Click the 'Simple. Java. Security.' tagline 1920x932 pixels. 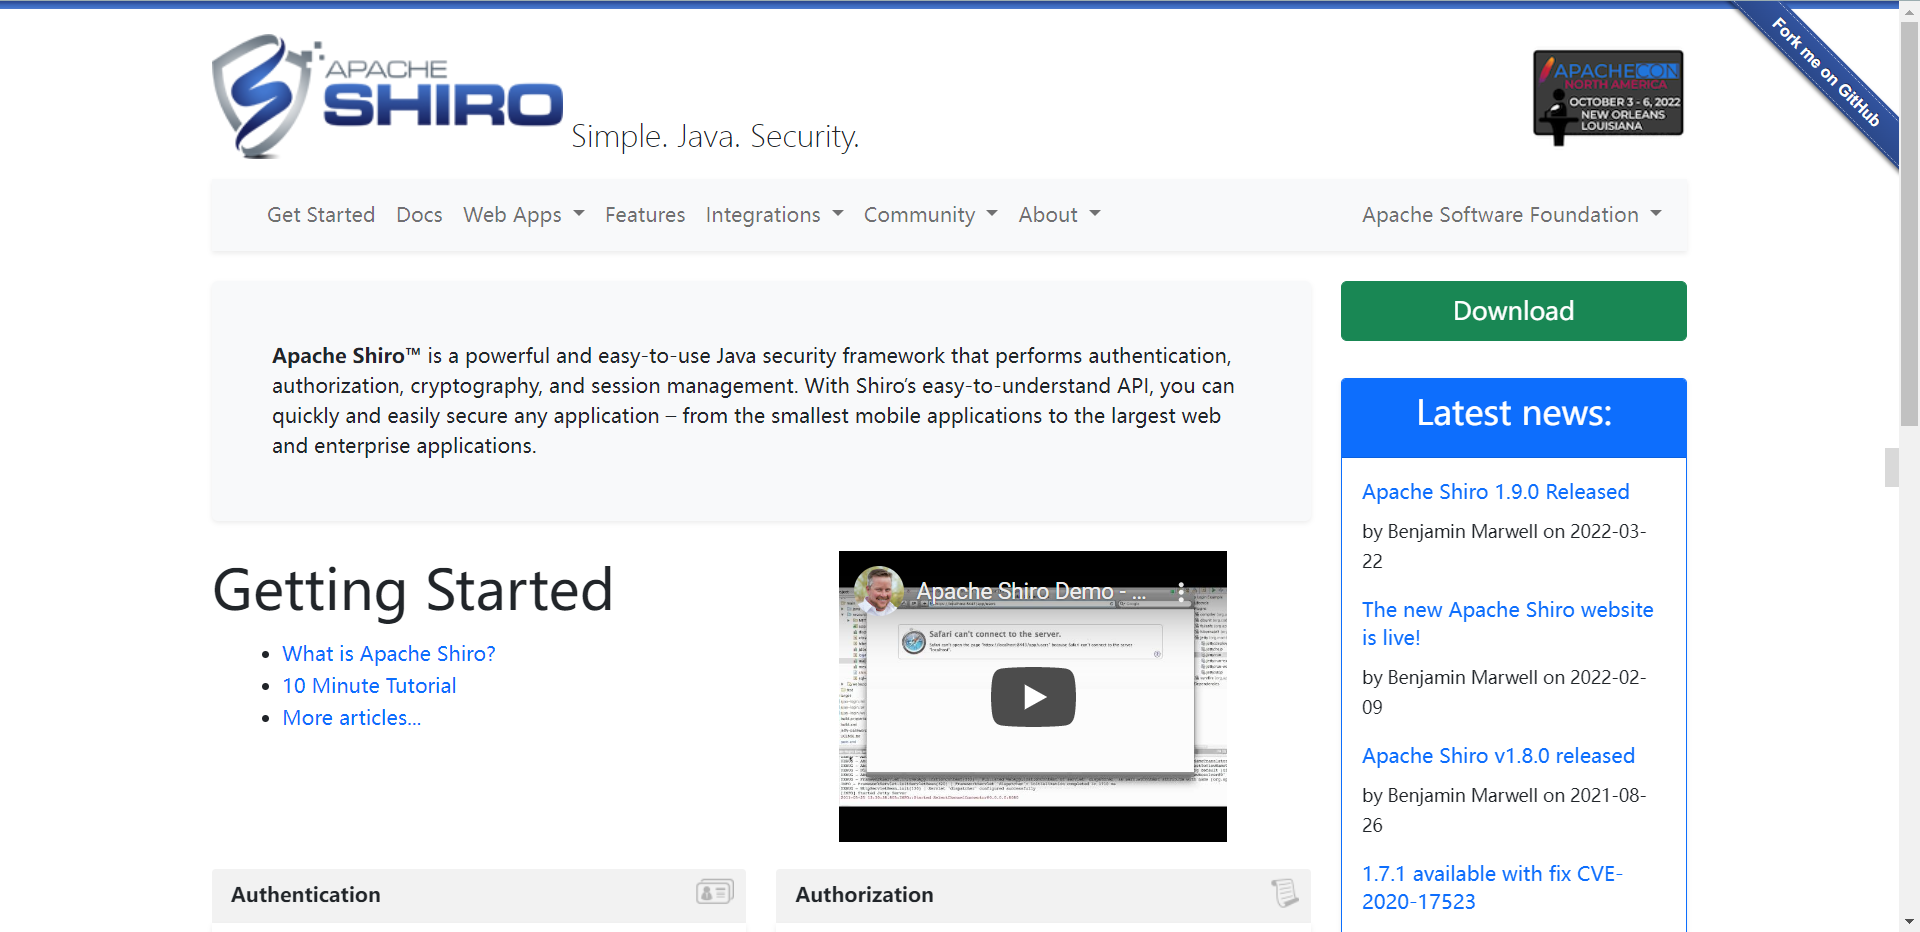coord(715,136)
